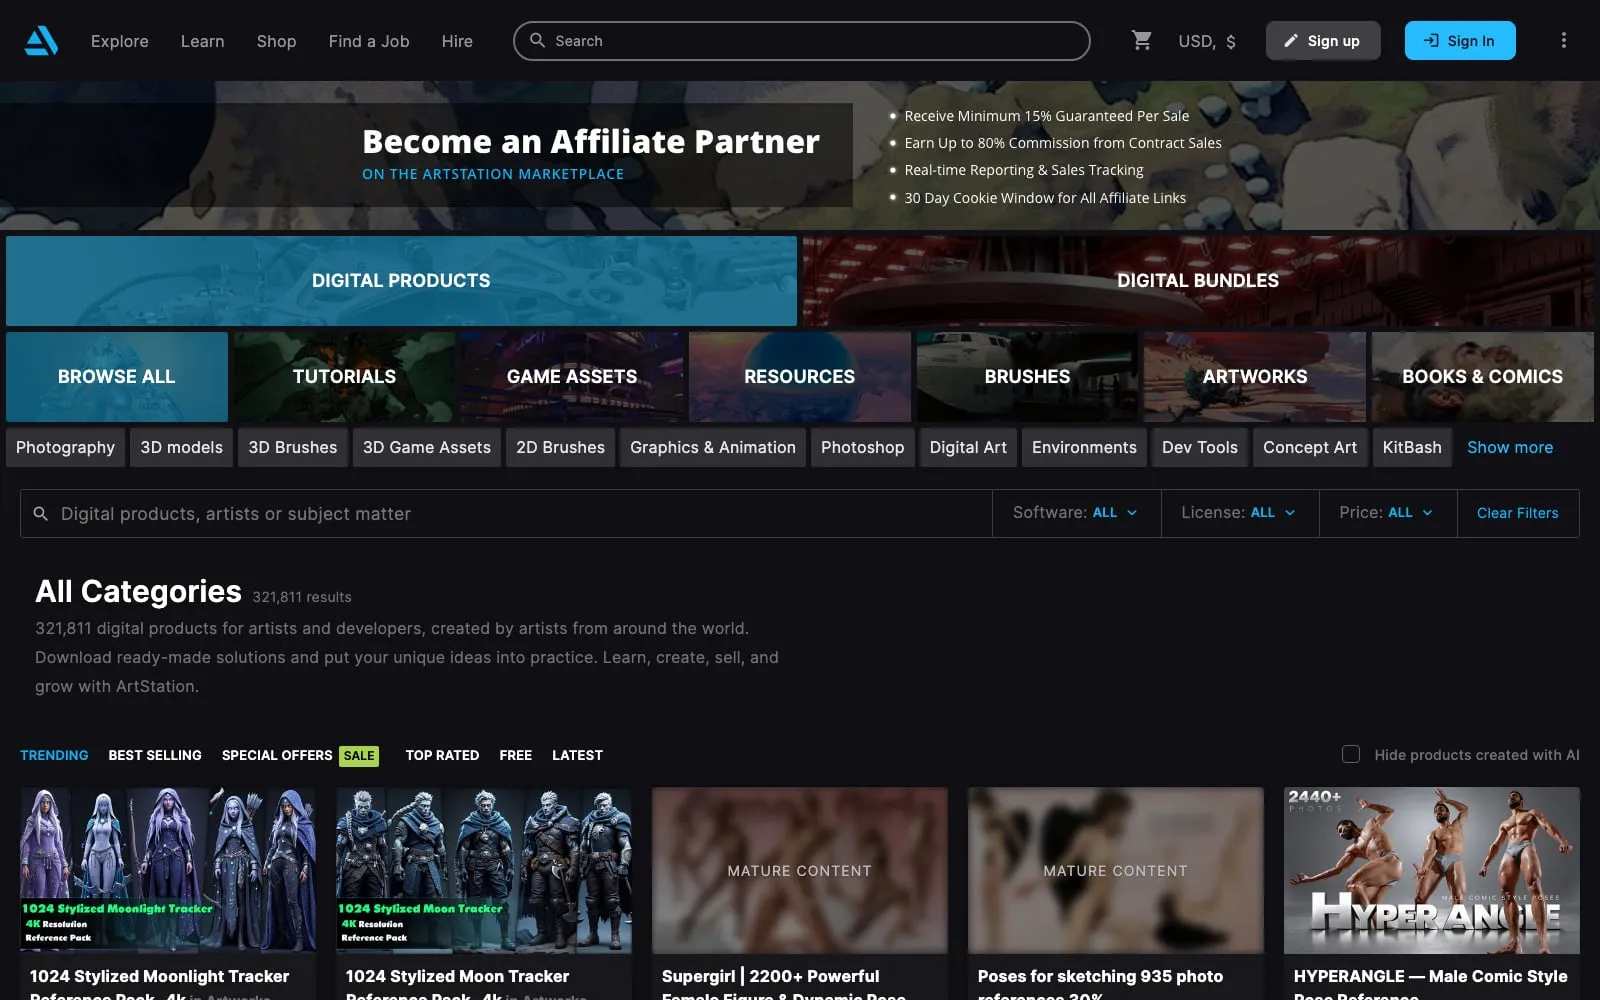1600x1000 pixels.
Task: Open the HYPERANGLE Male Comic Style thumbnail
Action: [x=1432, y=870]
